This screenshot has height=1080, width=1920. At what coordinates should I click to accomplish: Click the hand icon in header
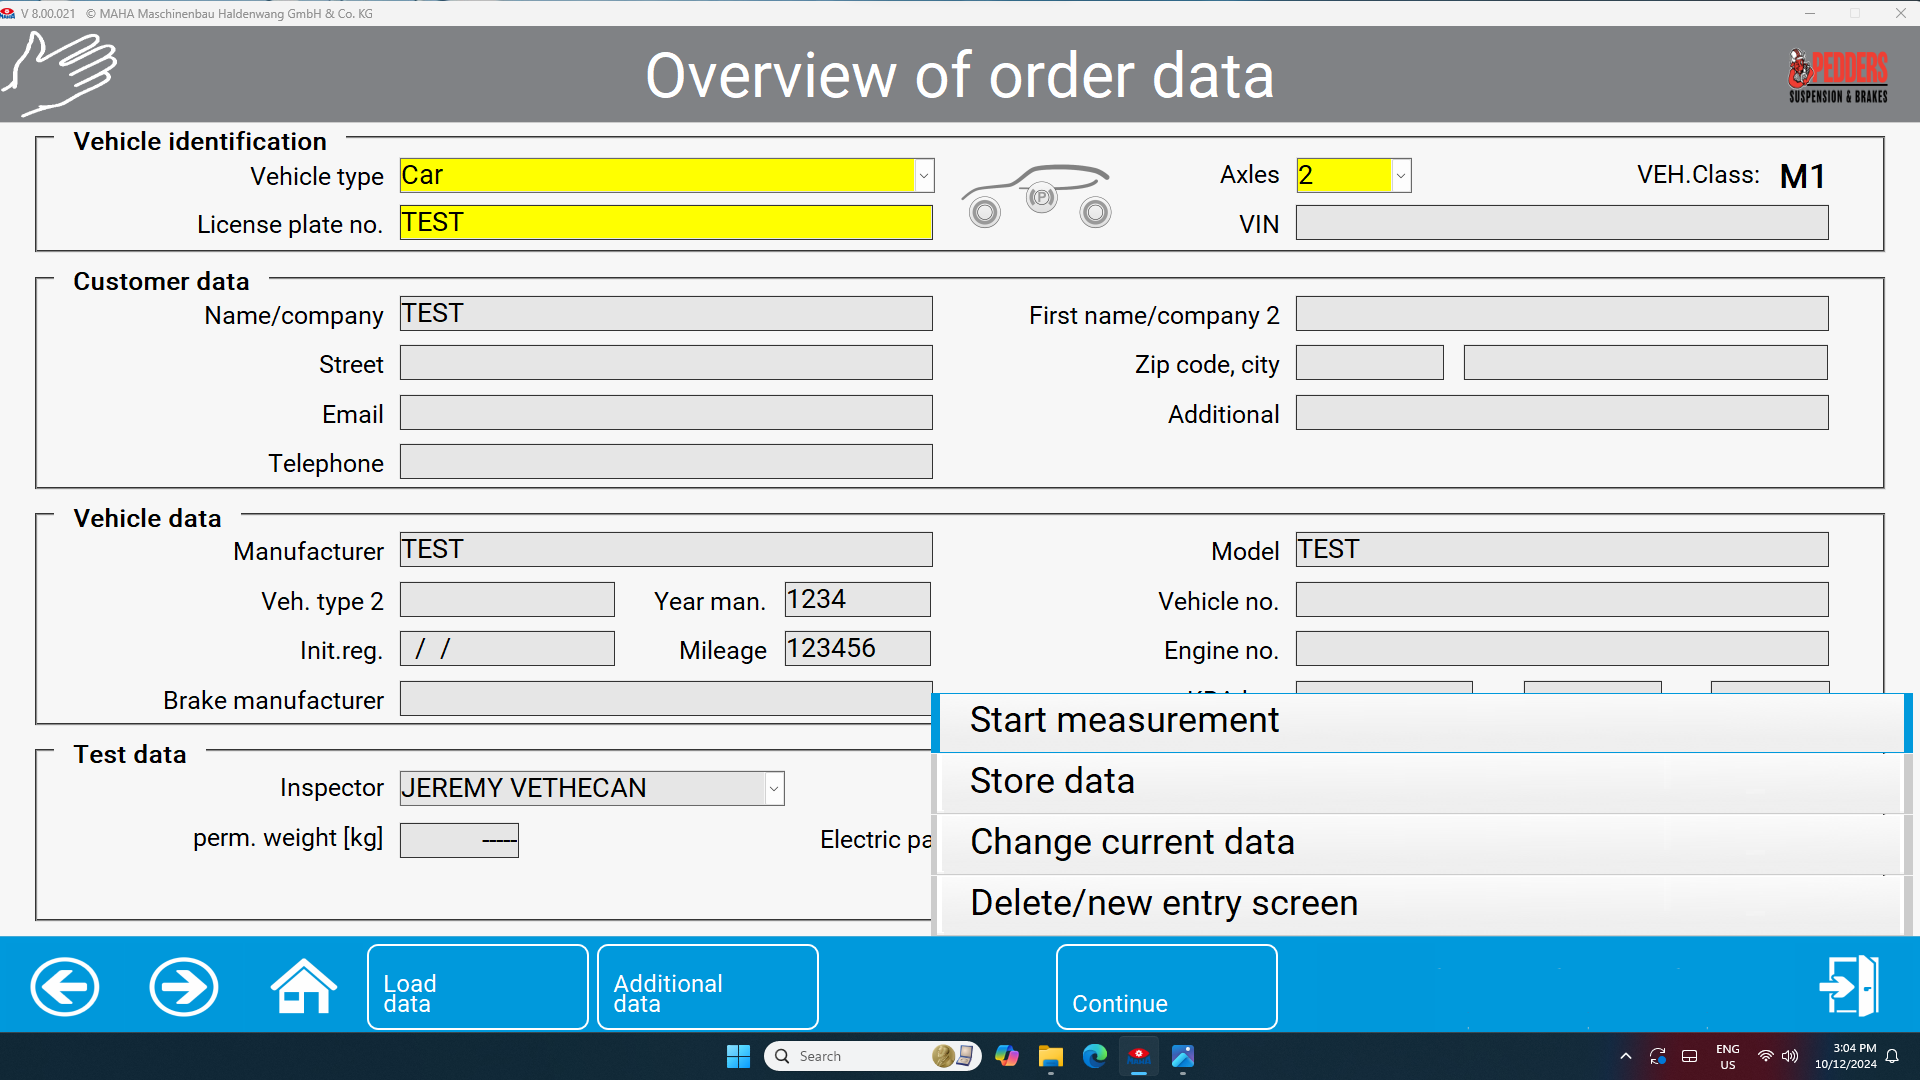60,74
